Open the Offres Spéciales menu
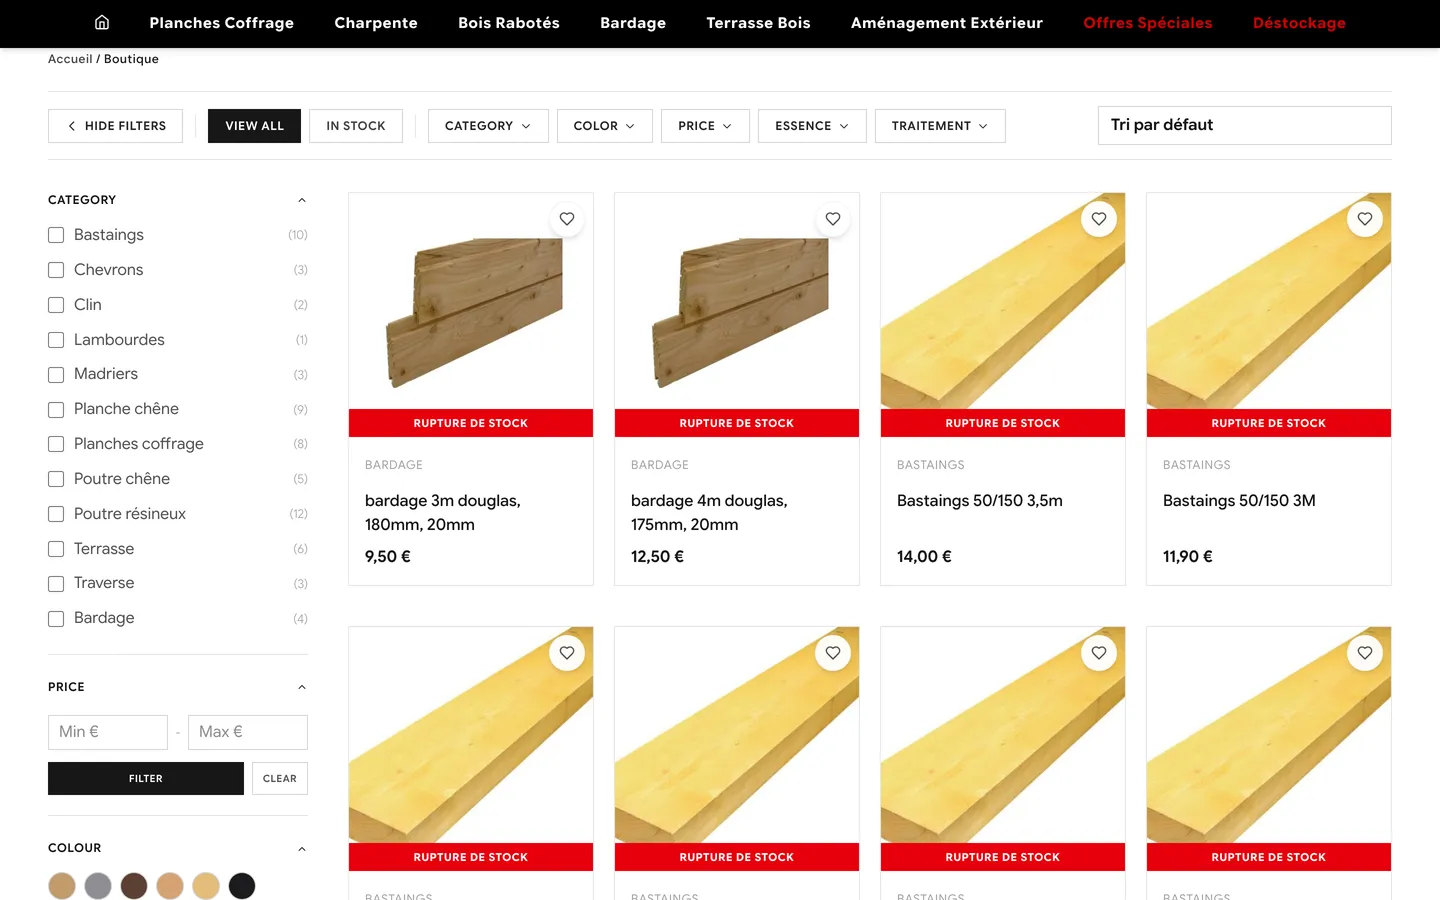The width and height of the screenshot is (1440, 900). [x=1148, y=23]
